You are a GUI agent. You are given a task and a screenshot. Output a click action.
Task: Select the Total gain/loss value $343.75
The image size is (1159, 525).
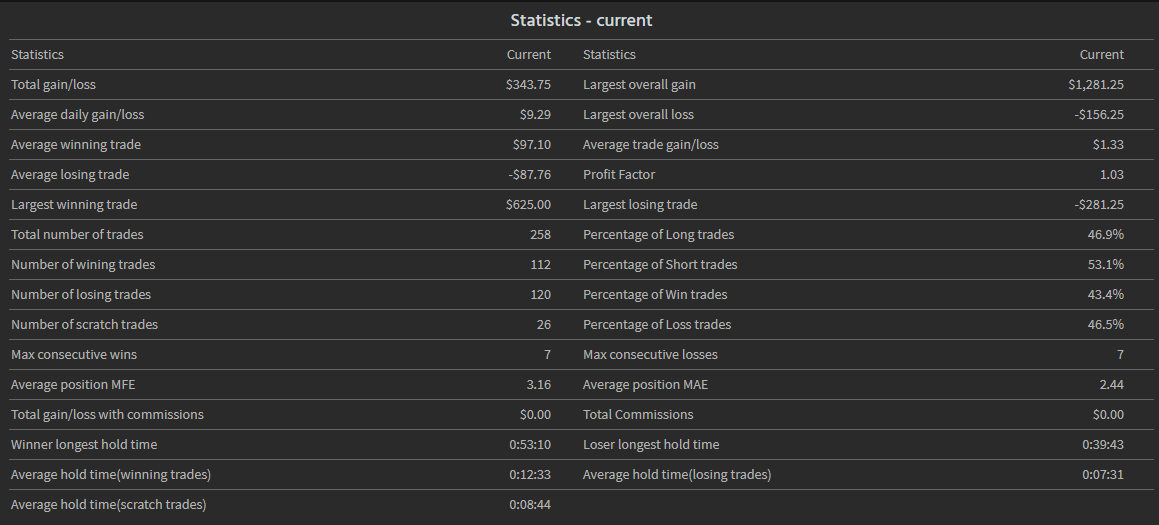[528, 85]
